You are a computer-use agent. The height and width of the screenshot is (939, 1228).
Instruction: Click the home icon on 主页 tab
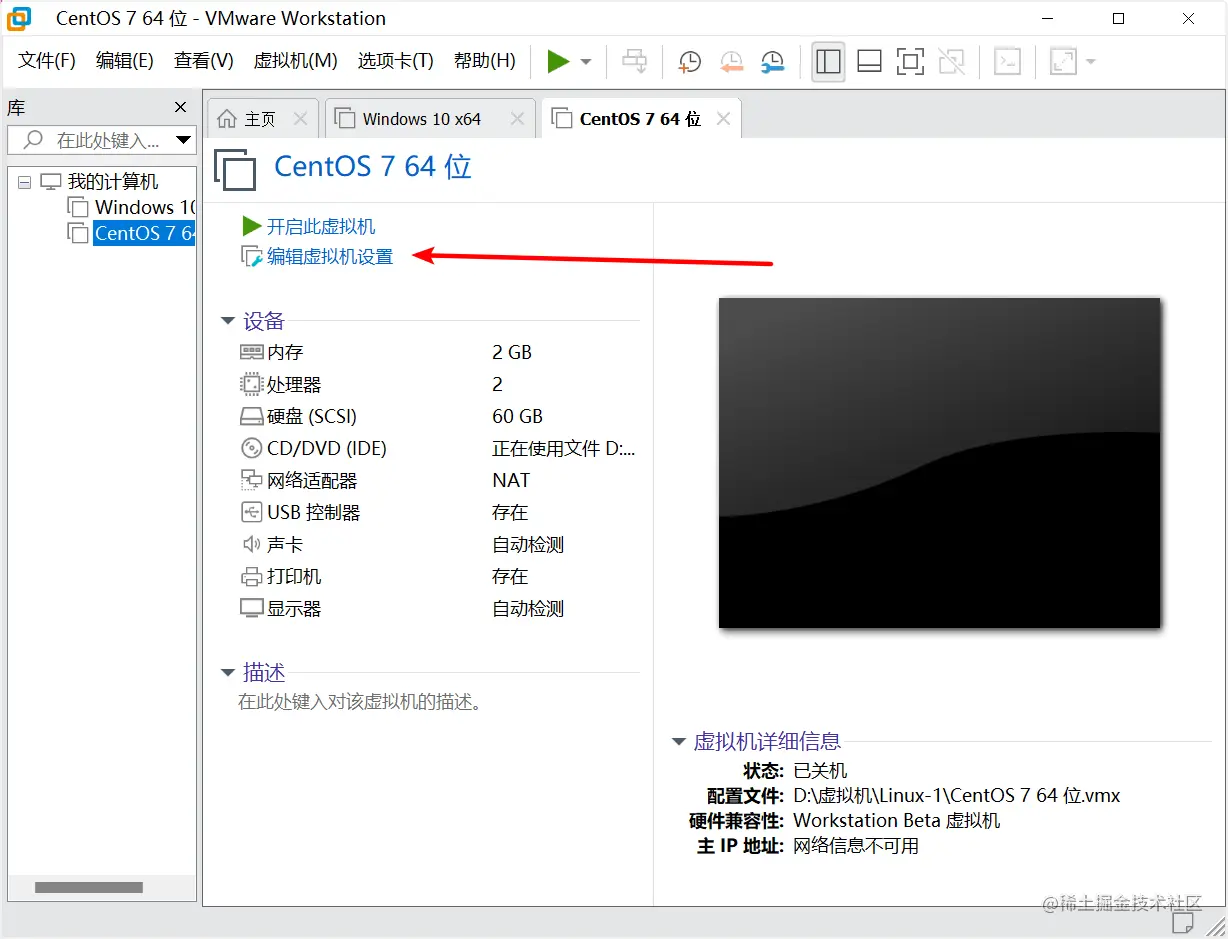[x=228, y=119]
